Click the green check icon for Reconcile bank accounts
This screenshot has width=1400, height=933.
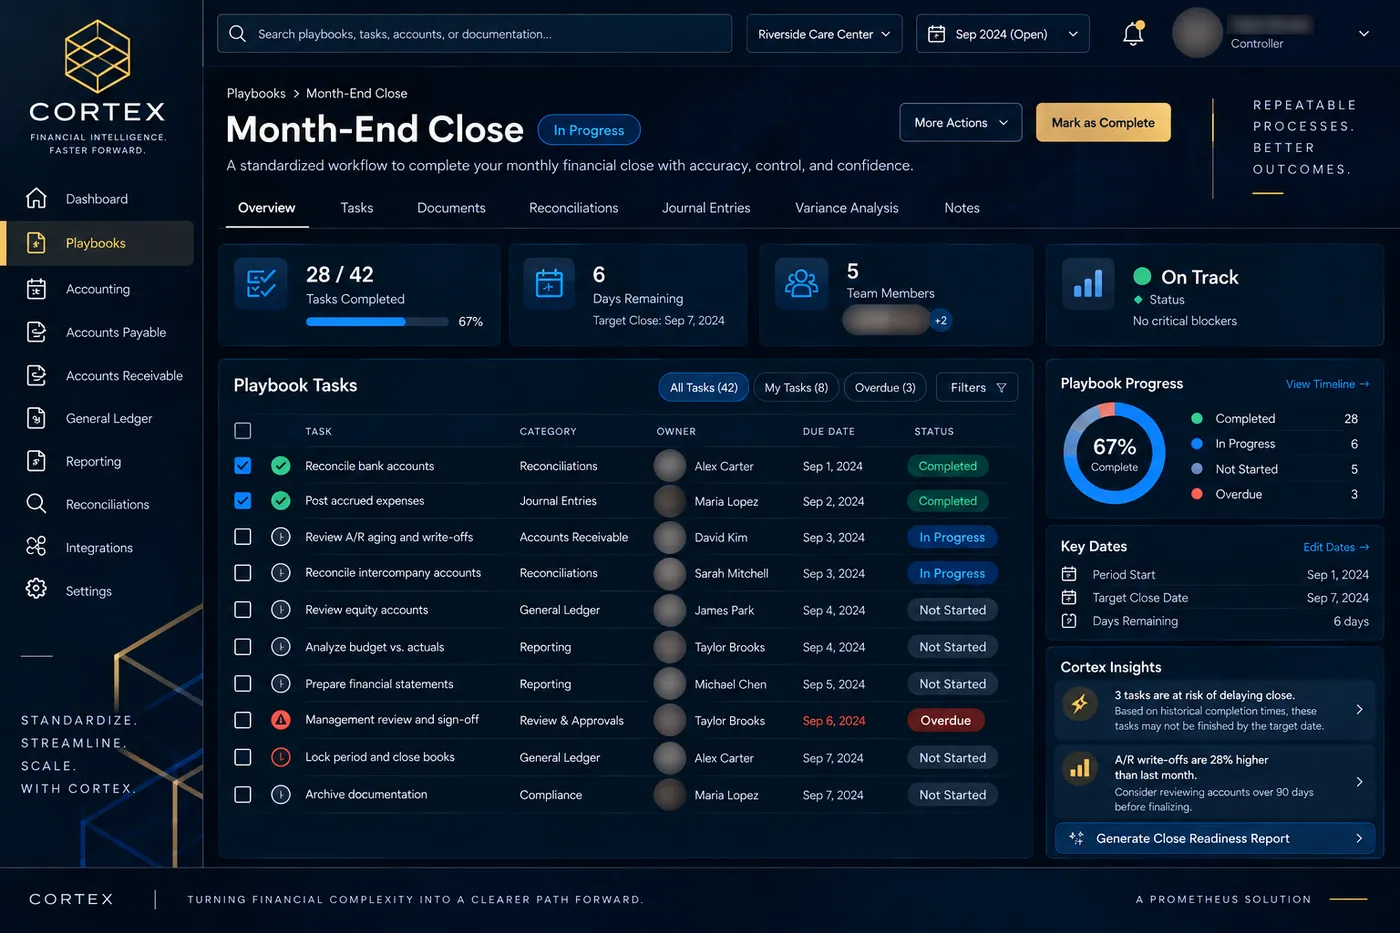coord(281,466)
